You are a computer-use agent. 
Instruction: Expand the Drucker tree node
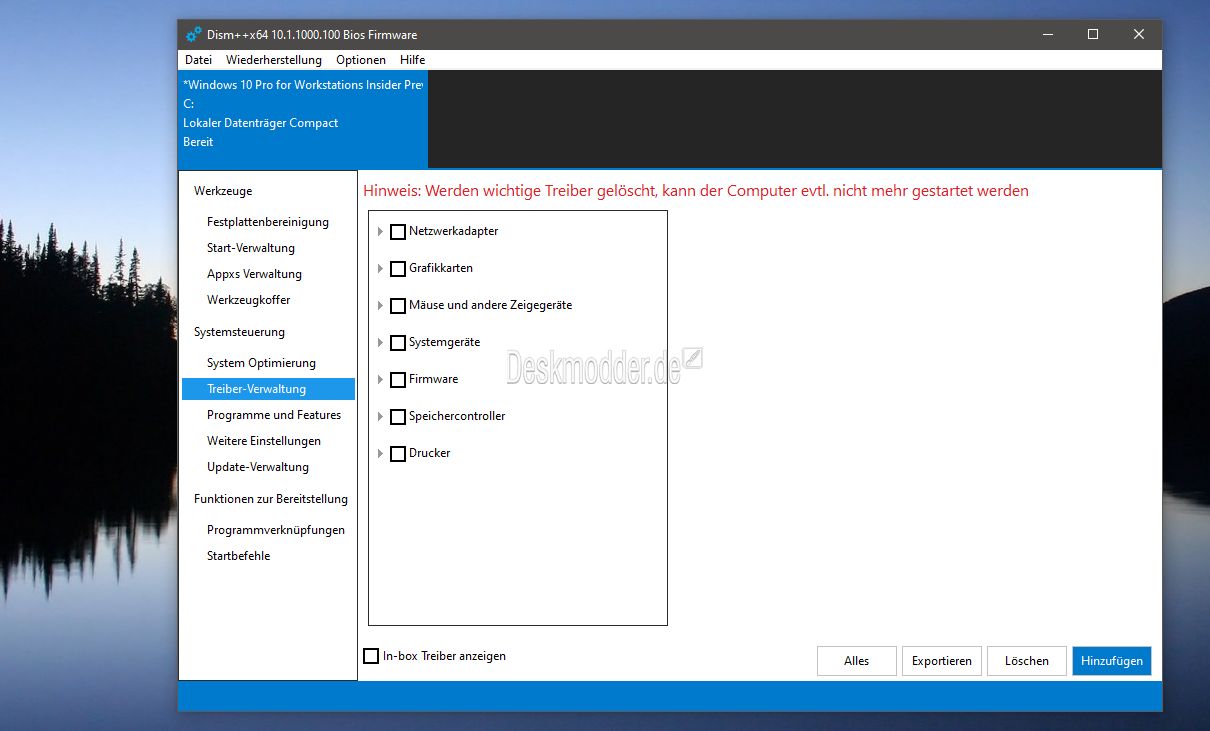380,454
